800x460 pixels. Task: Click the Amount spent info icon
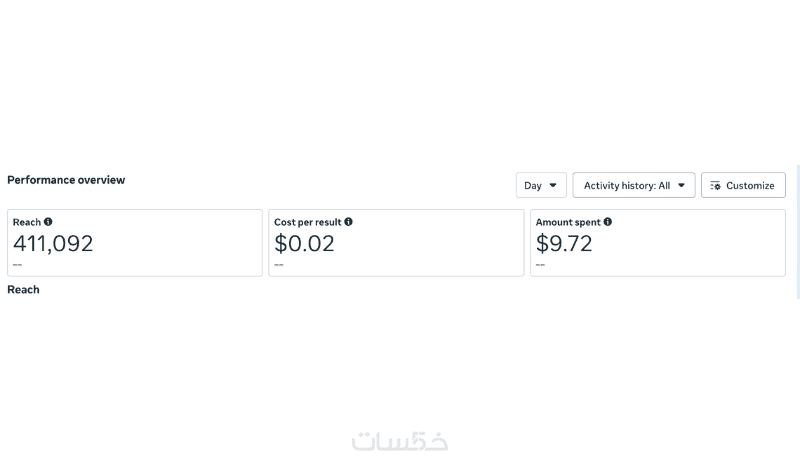coord(607,222)
